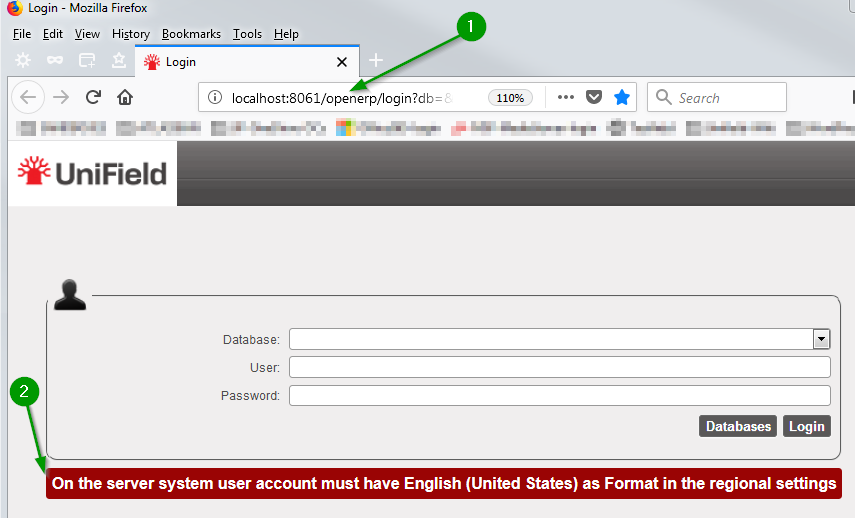Image resolution: width=855 pixels, height=518 pixels.
Task: Reload the page with the refresh icon
Action: click(x=93, y=97)
